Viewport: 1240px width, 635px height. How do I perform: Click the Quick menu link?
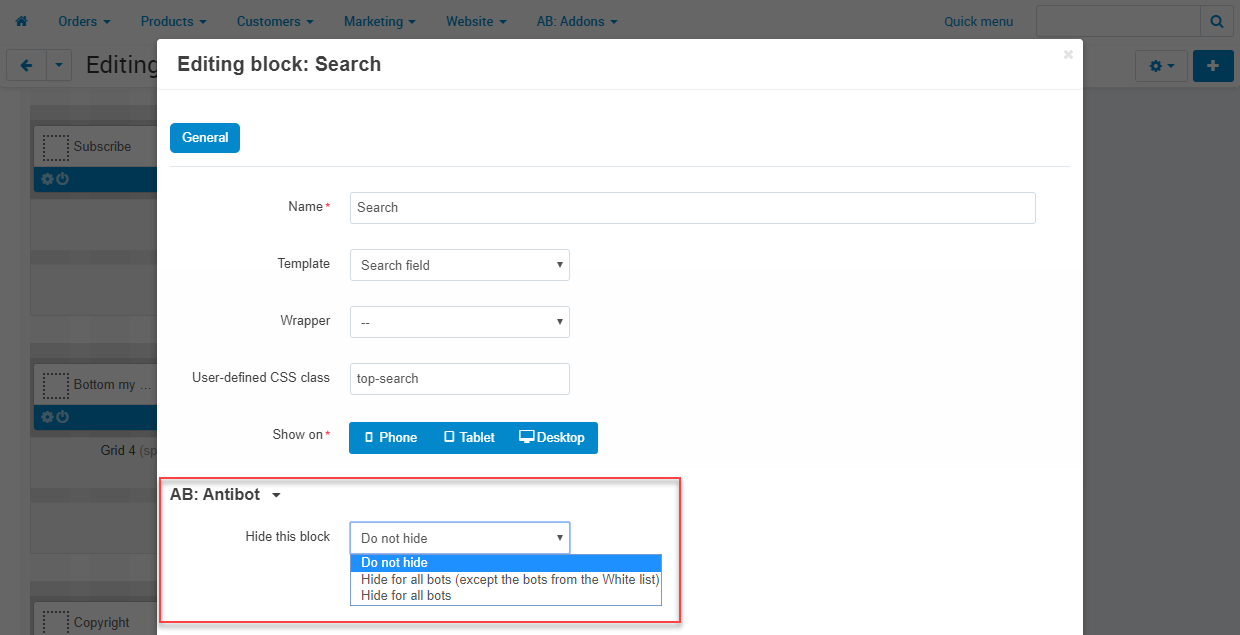[978, 21]
